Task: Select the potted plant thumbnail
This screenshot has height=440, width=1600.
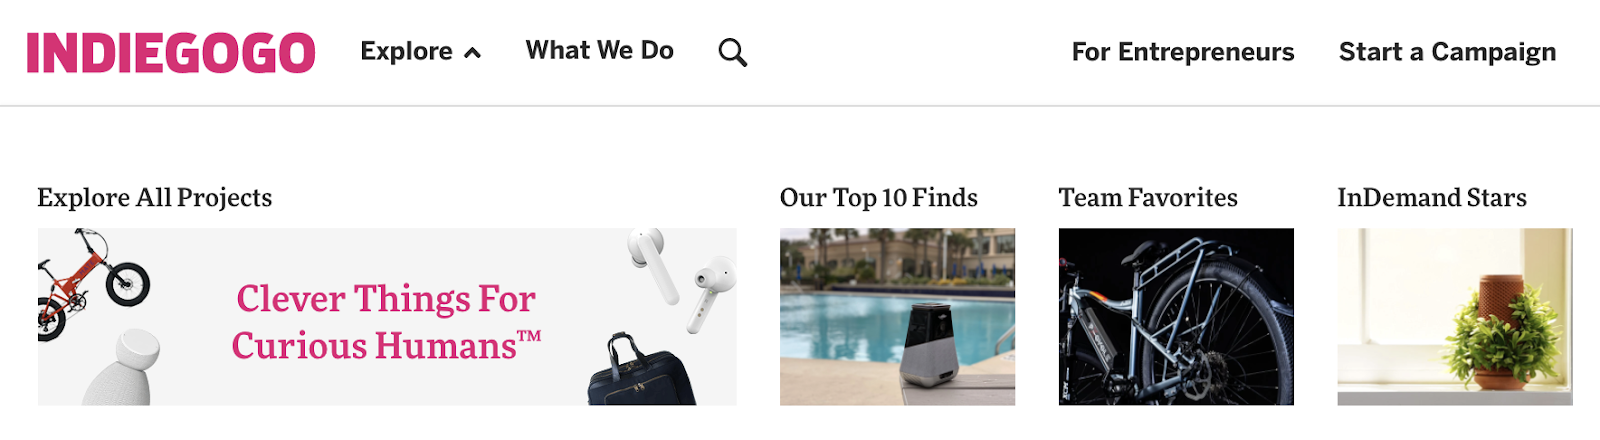Action: [x=1455, y=317]
